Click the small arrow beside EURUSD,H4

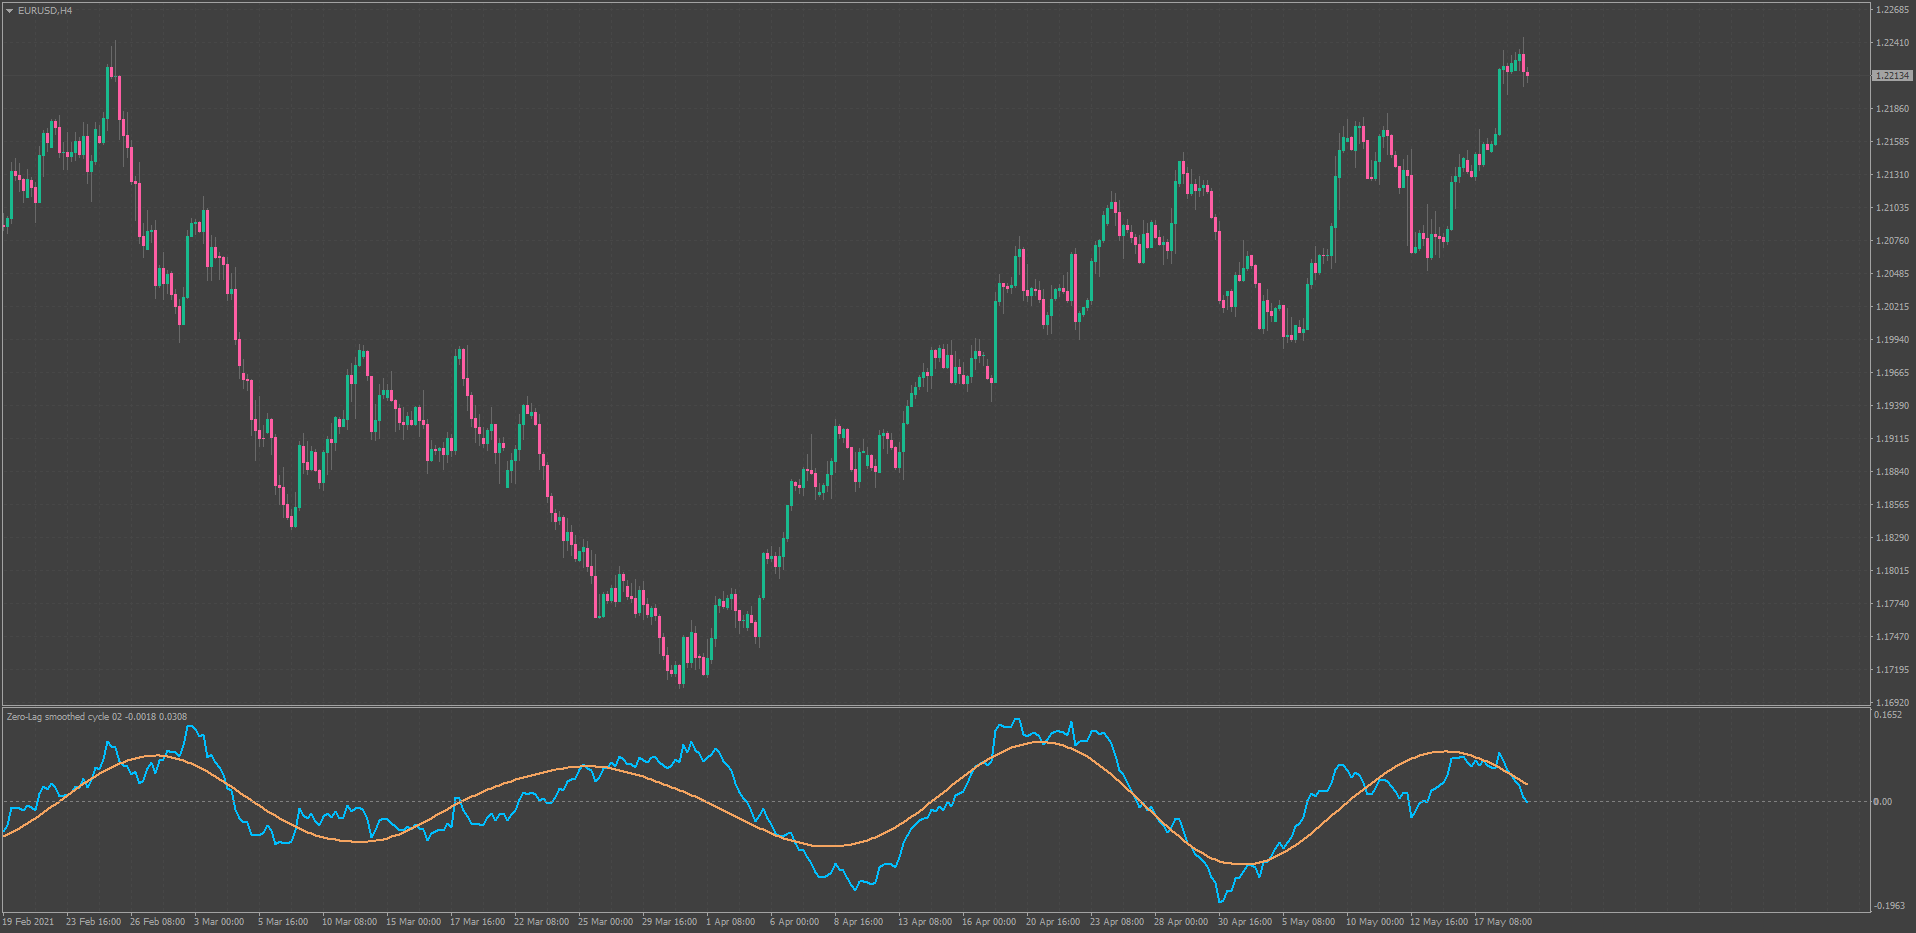point(9,11)
